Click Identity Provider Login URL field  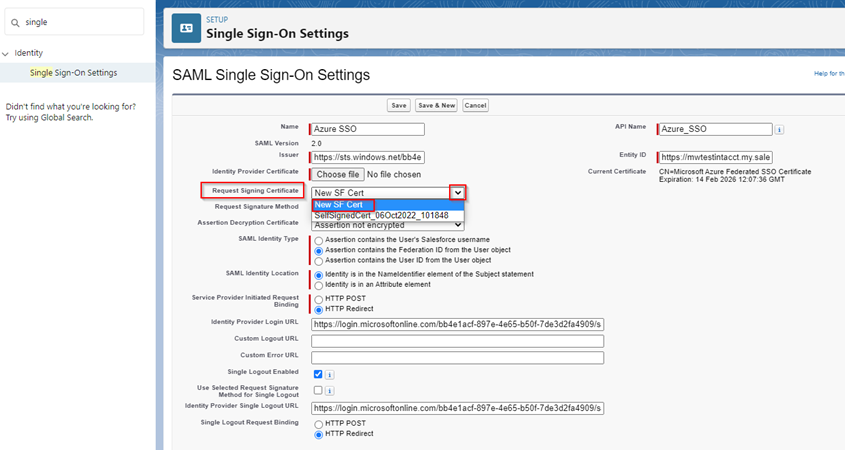pyautogui.click(x=458, y=324)
